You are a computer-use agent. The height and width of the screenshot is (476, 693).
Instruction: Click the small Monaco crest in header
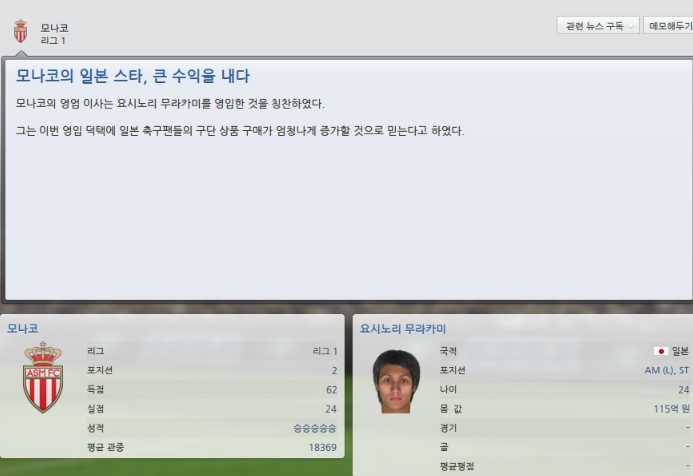(x=20, y=32)
